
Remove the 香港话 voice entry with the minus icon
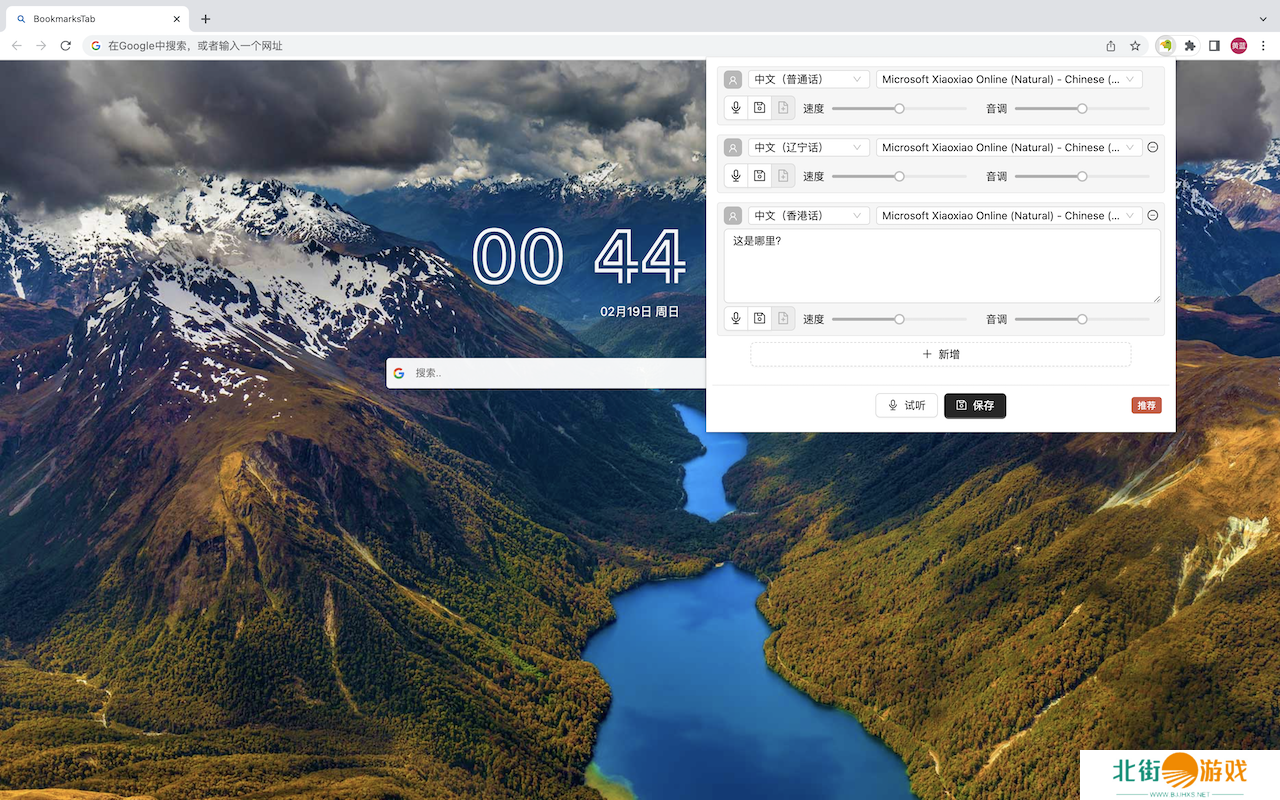(x=1152, y=215)
